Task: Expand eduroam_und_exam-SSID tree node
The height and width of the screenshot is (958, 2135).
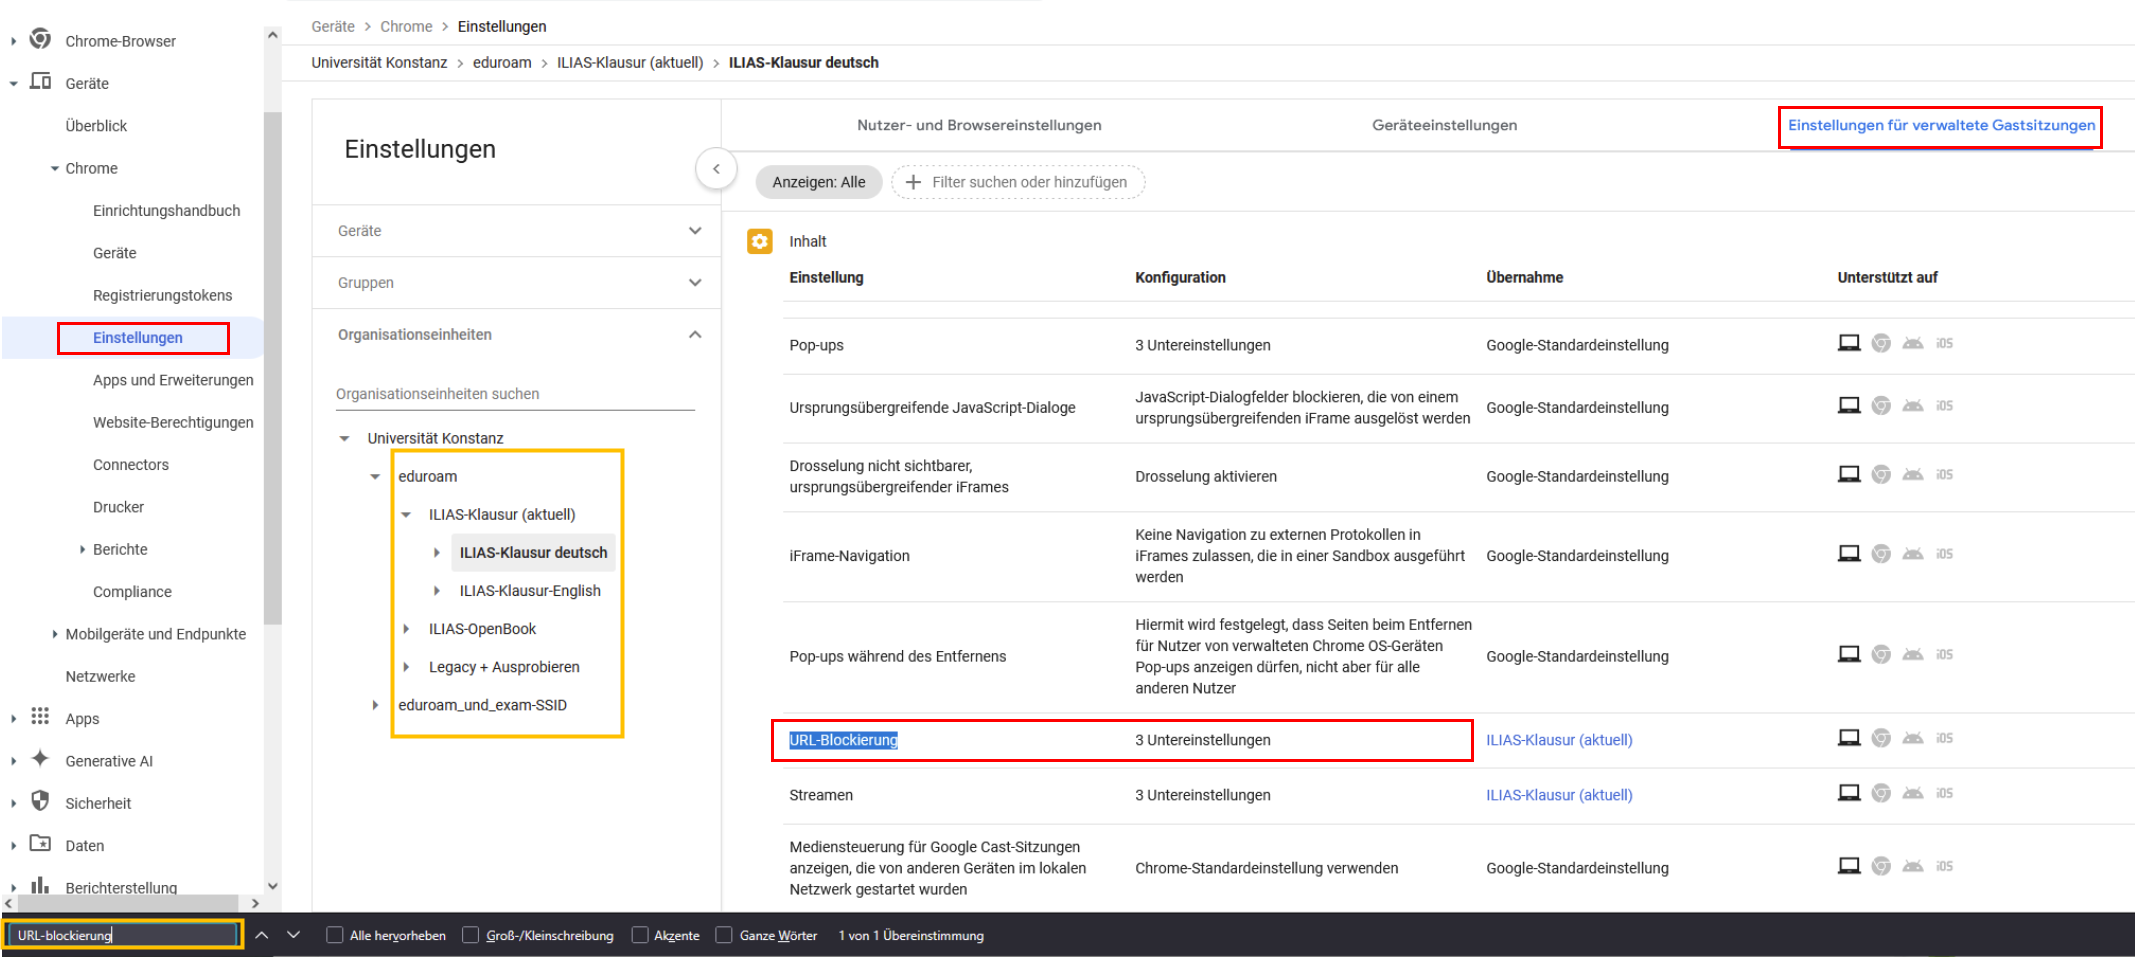Action: (375, 705)
